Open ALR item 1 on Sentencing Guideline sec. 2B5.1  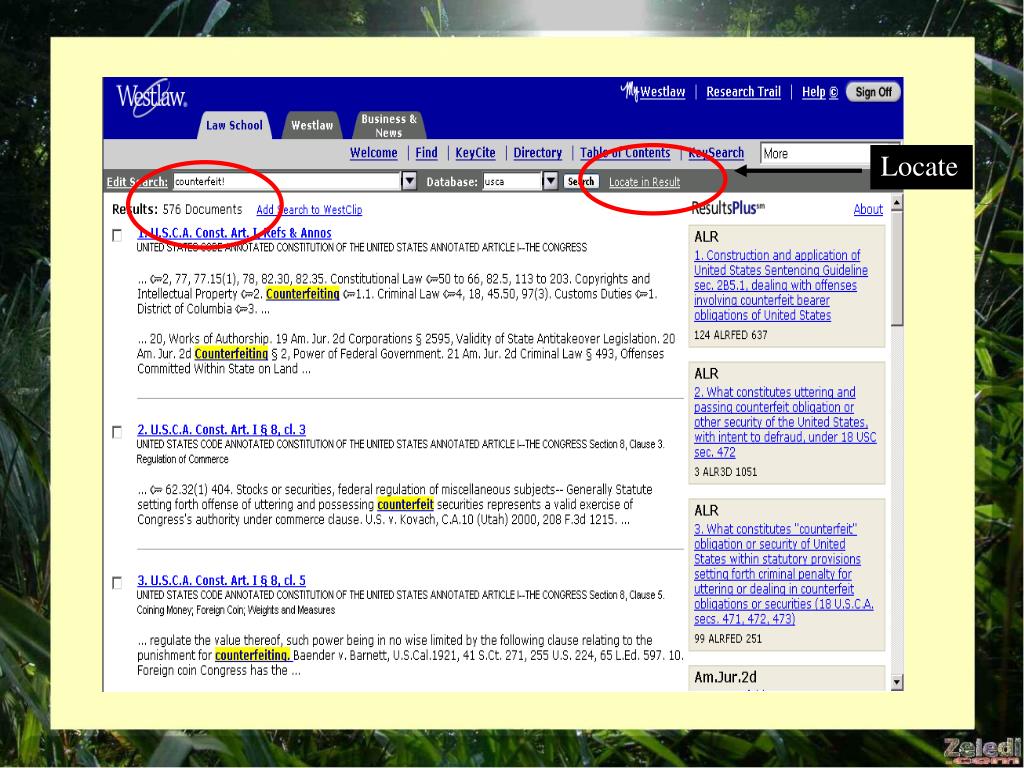780,285
